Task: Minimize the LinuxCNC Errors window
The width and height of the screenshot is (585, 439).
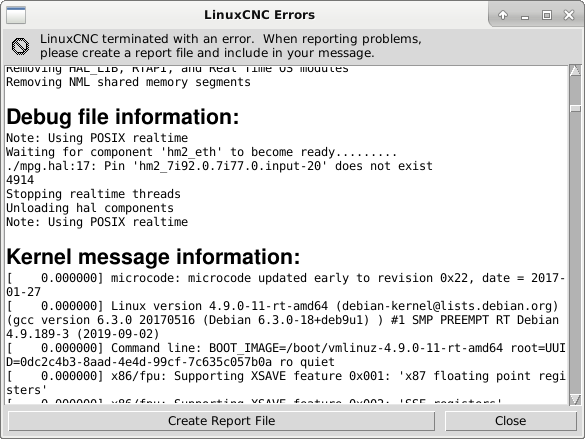Action: [x=525, y=15]
